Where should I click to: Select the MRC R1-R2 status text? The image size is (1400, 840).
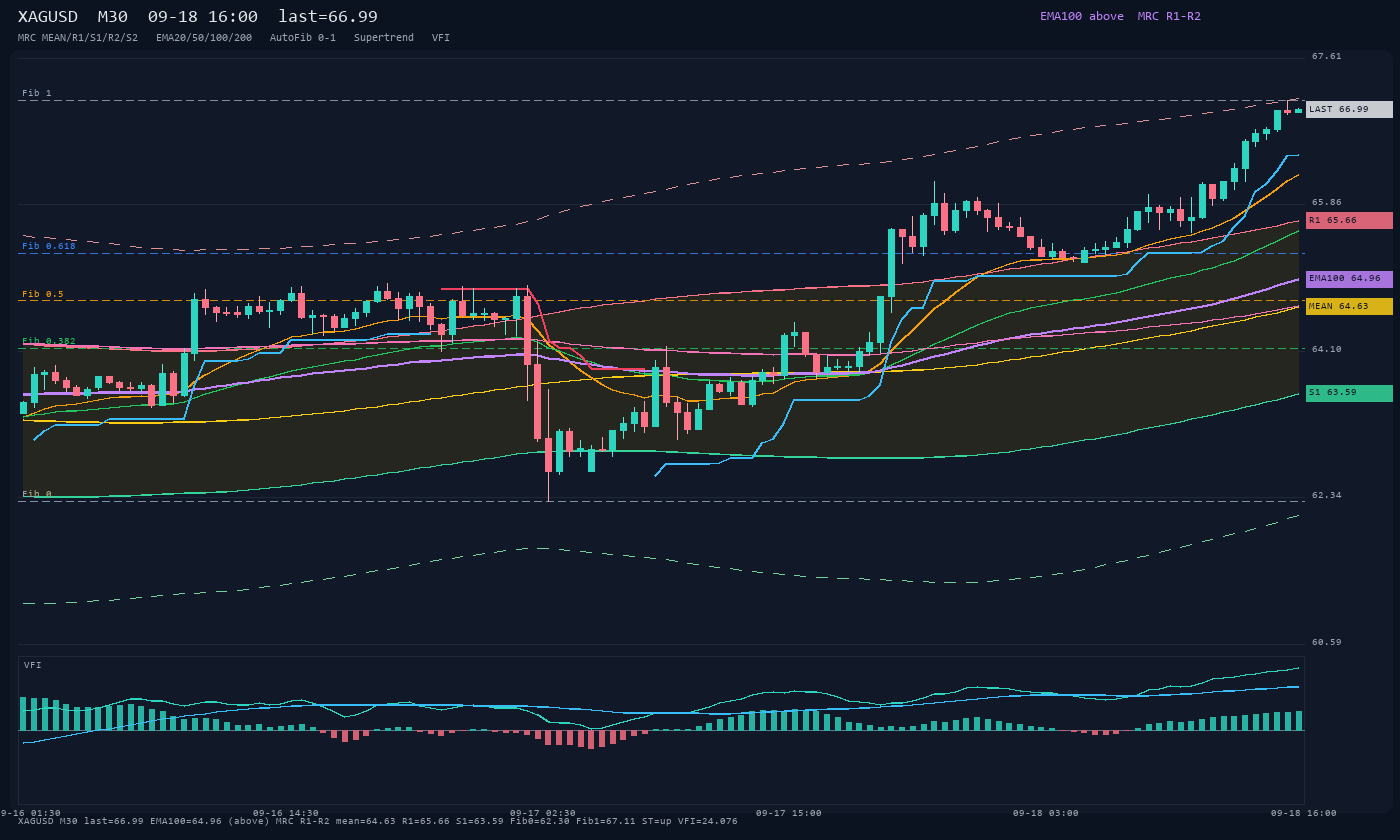1169,16
